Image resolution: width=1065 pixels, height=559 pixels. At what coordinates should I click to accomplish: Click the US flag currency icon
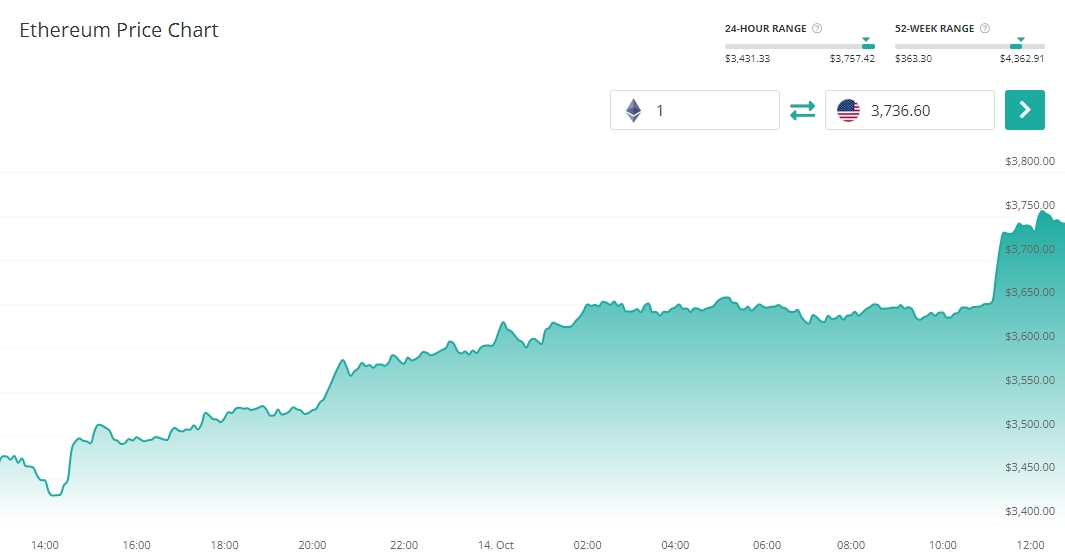[x=848, y=110]
